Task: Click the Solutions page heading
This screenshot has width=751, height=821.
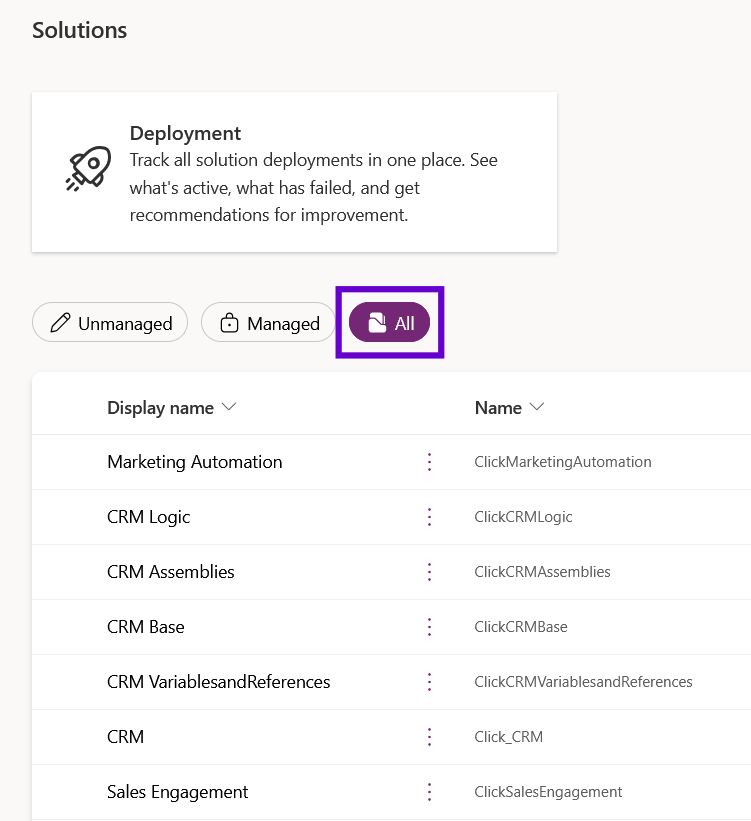Action: (80, 30)
